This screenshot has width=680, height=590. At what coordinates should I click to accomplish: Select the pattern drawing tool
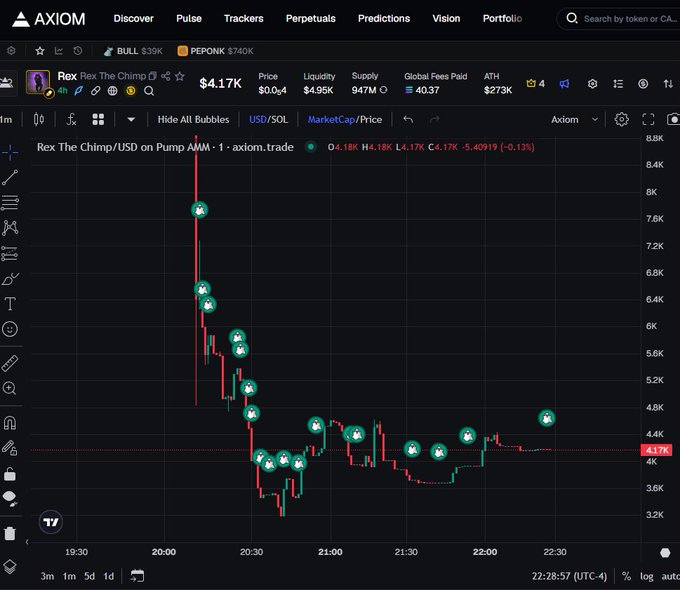click(10, 228)
